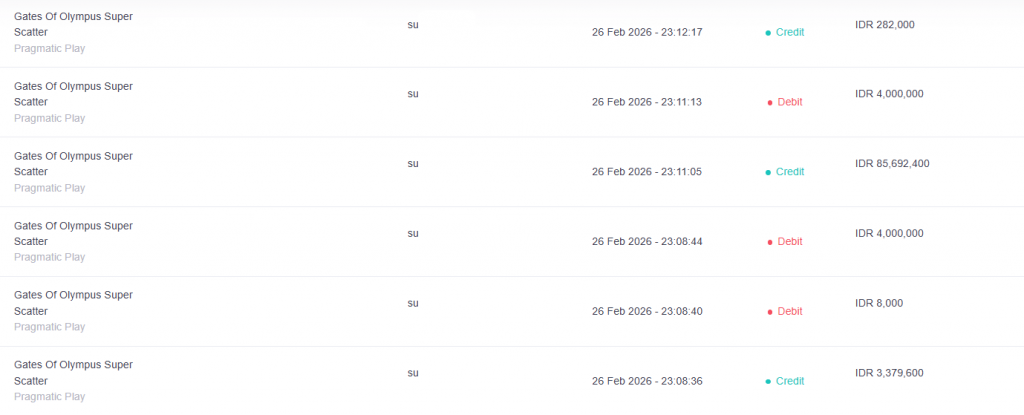Click the IDR 4,000,000 amount at 23:08:44

(x=889, y=233)
